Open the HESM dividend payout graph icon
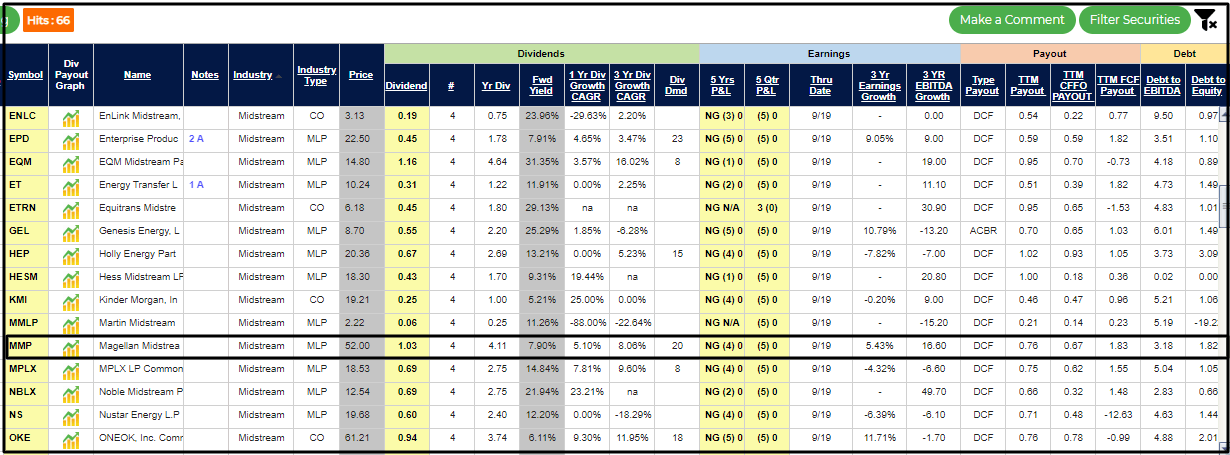1230x455 pixels. (x=71, y=277)
